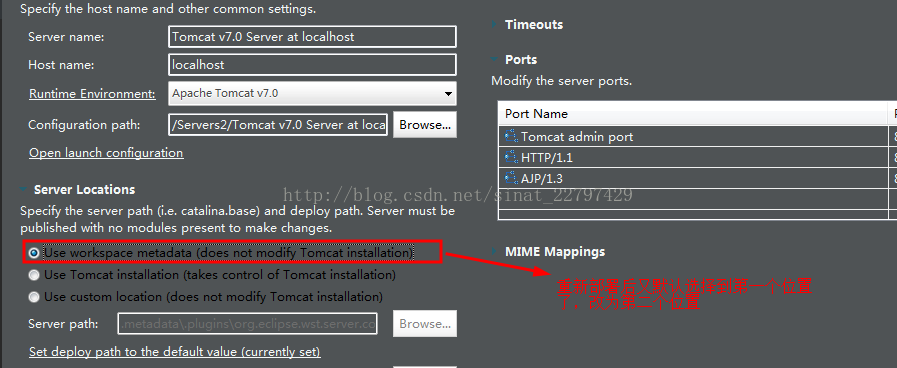Screen dimensions: 897x368
Task: Click the HTTP/1.1 port icon
Action: [x=511, y=157]
